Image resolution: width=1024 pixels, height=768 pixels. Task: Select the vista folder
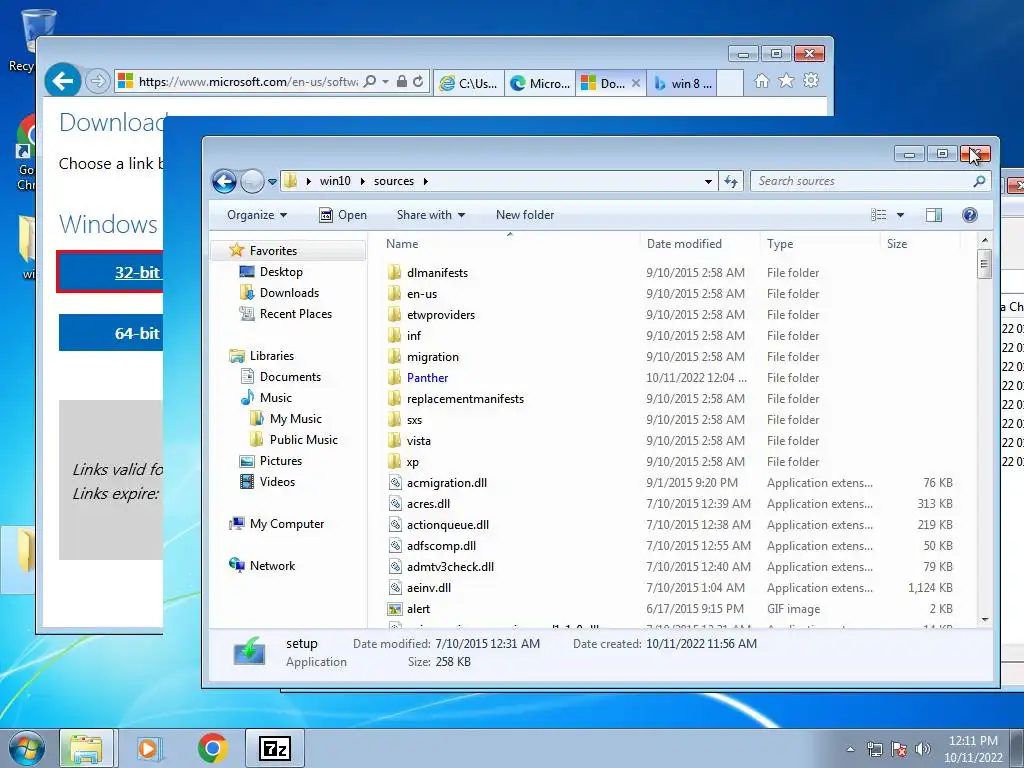point(418,441)
